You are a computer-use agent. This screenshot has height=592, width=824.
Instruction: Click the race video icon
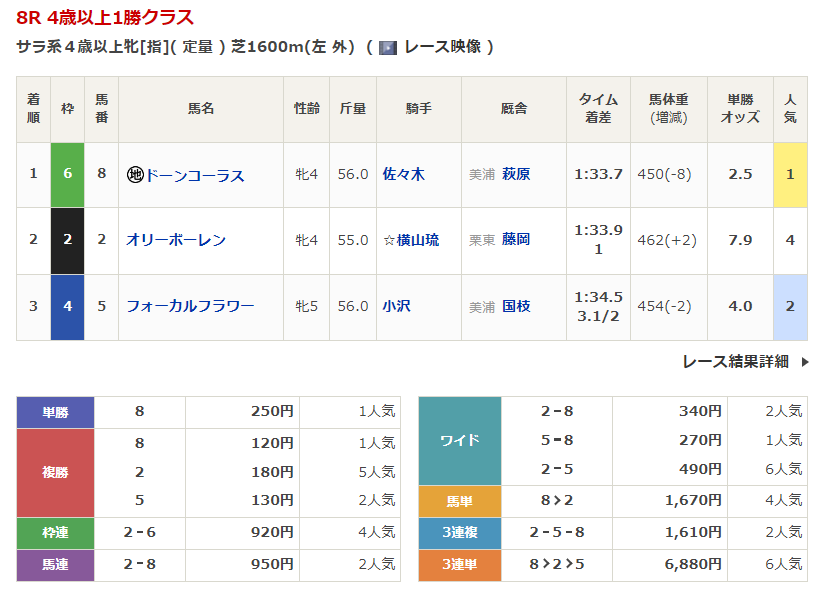pyautogui.click(x=388, y=48)
